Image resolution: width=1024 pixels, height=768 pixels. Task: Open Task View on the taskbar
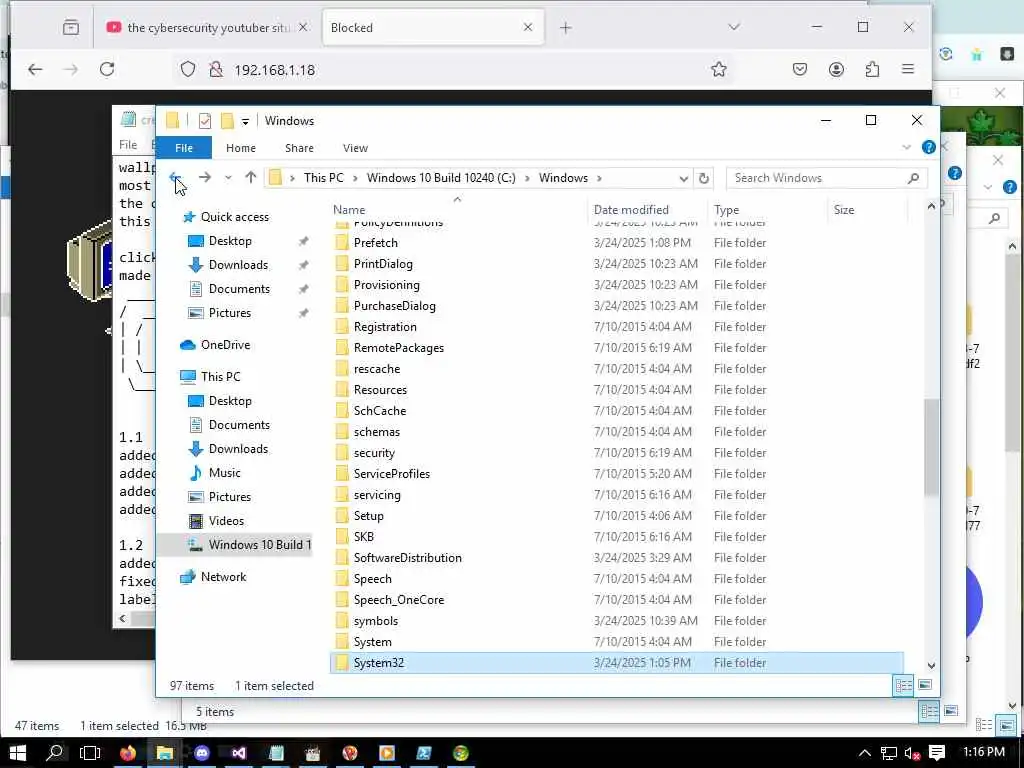pos(89,753)
